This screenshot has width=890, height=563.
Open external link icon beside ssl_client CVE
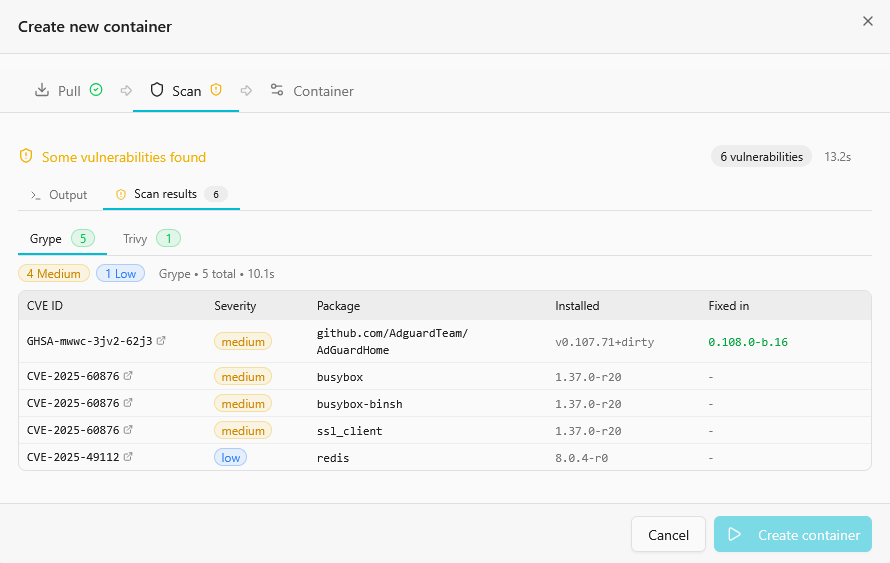(x=127, y=431)
